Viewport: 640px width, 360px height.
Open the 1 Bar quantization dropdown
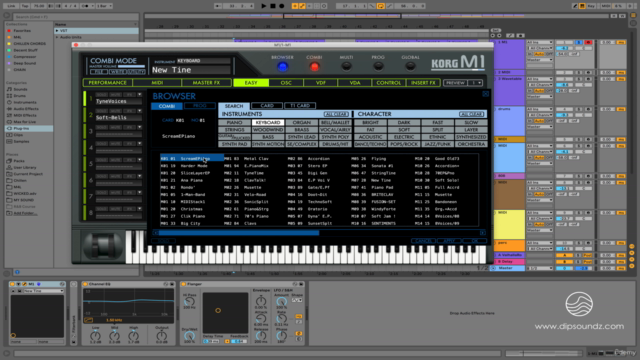coord(104,6)
